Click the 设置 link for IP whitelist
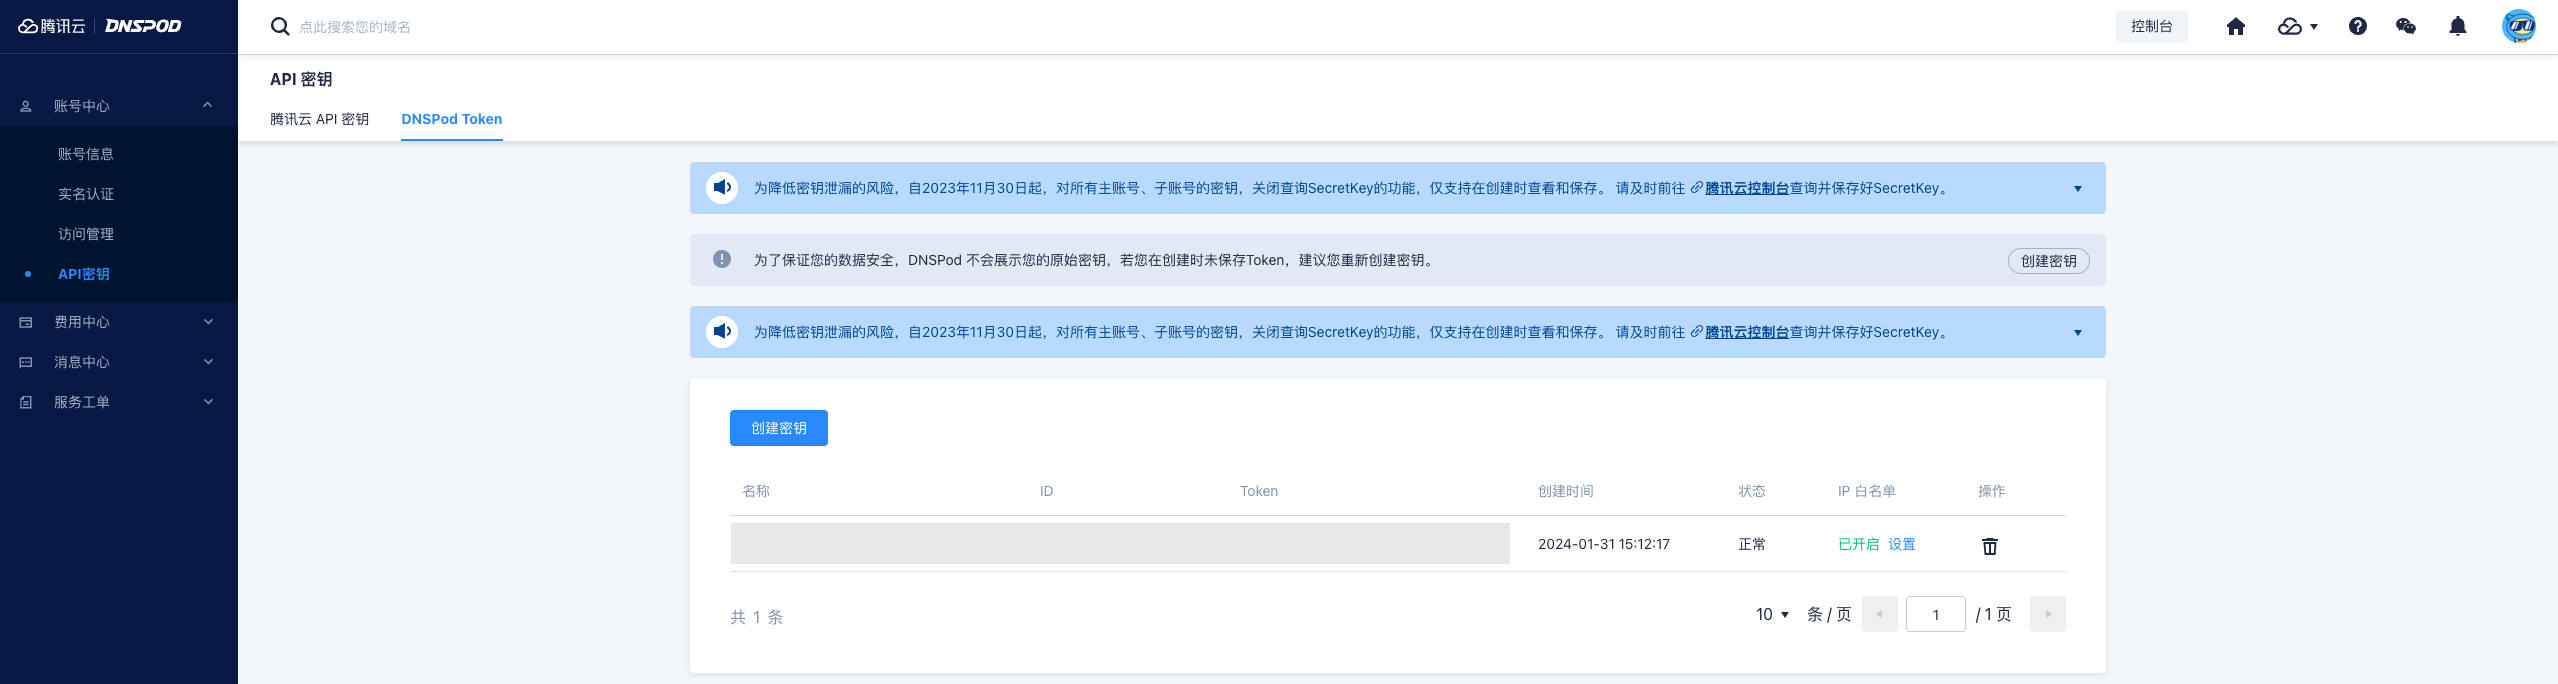 click(x=1902, y=544)
